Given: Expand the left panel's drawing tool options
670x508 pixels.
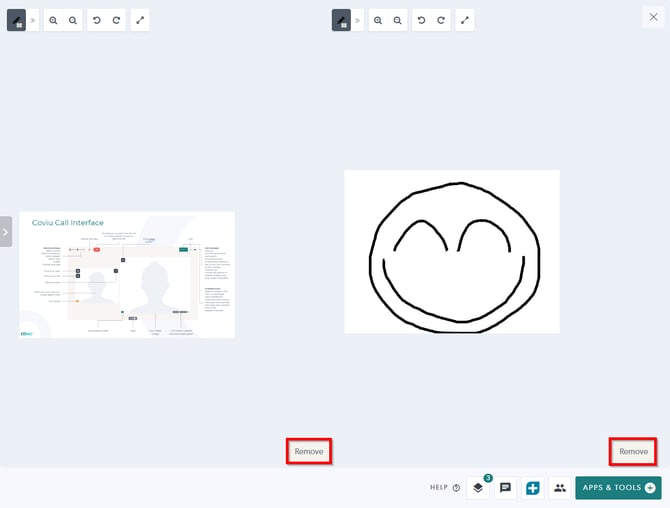Looking at the screenshot, I should (x=32, y=20).
